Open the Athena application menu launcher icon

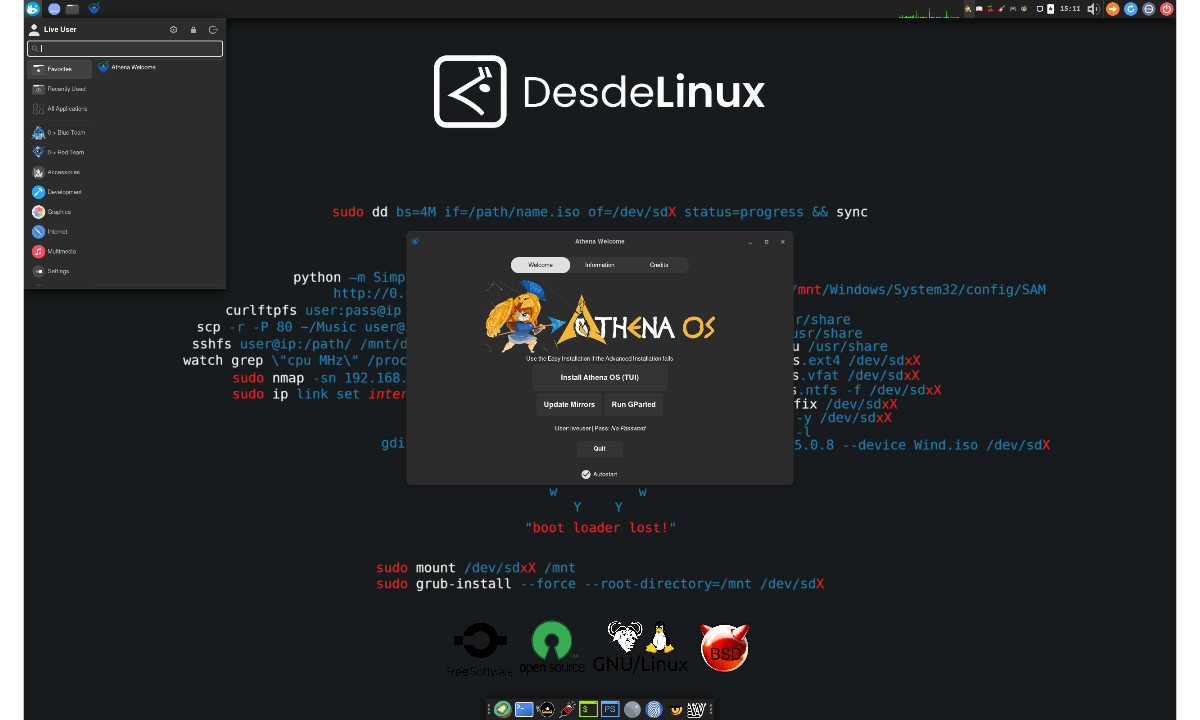tap(32, 8)
